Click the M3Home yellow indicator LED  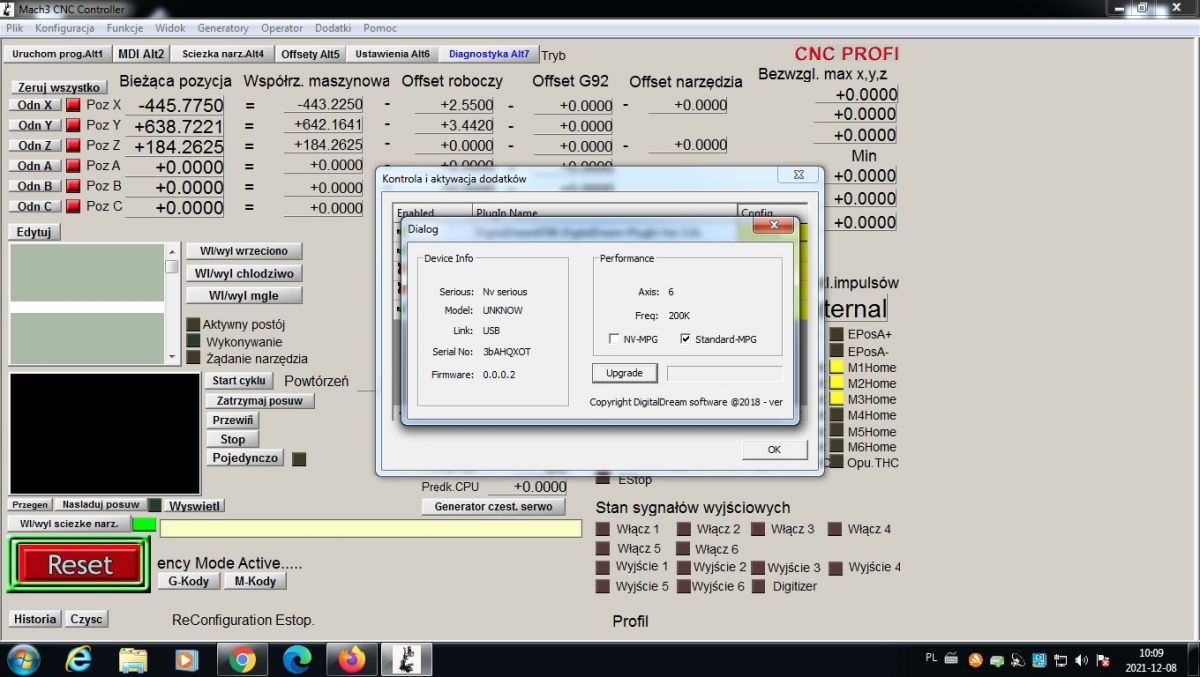pyautogui.click(x=837, y=399)
